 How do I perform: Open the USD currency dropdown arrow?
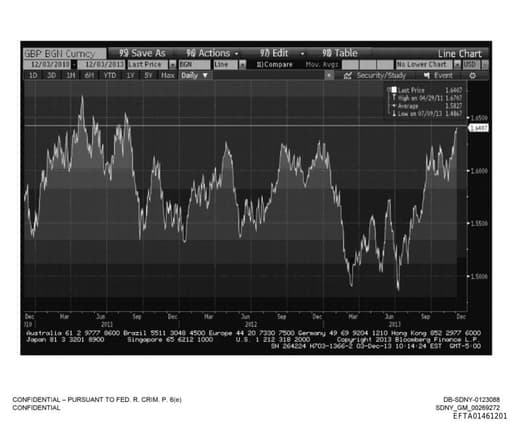tap(484, 65)
